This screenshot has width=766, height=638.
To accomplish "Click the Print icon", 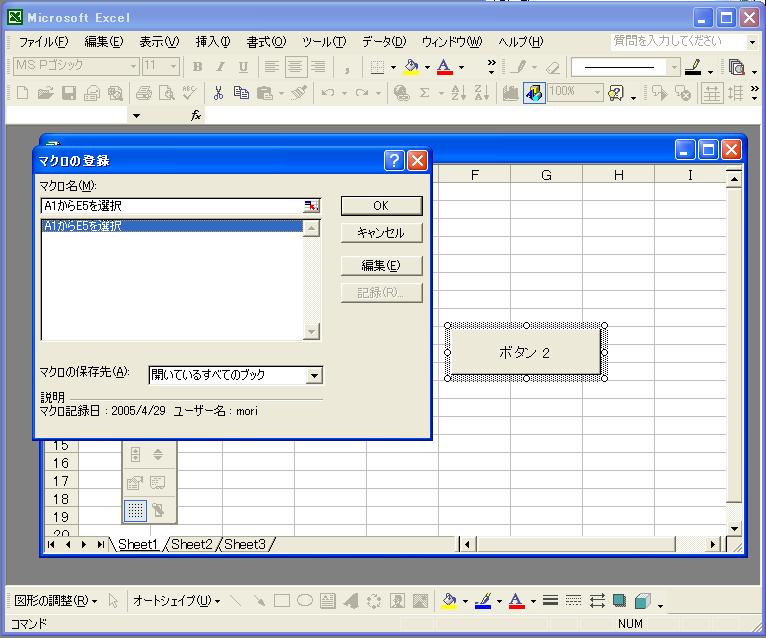I will [x=144, y=92].
